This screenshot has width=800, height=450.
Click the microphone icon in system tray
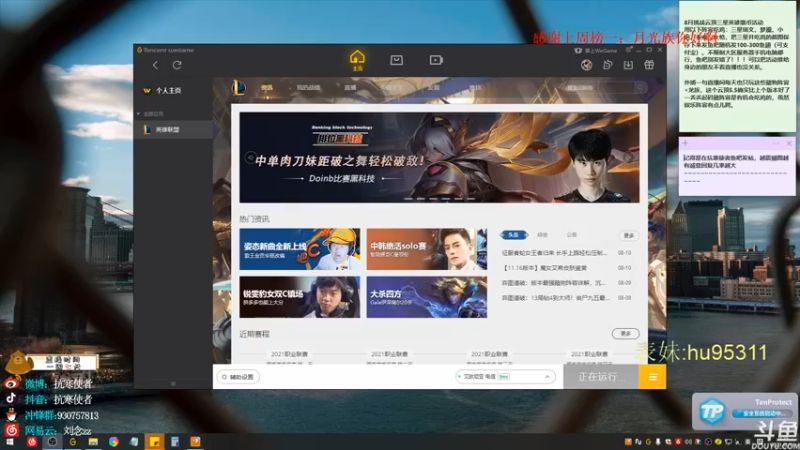pyautogui.click(x=658, y=442)
